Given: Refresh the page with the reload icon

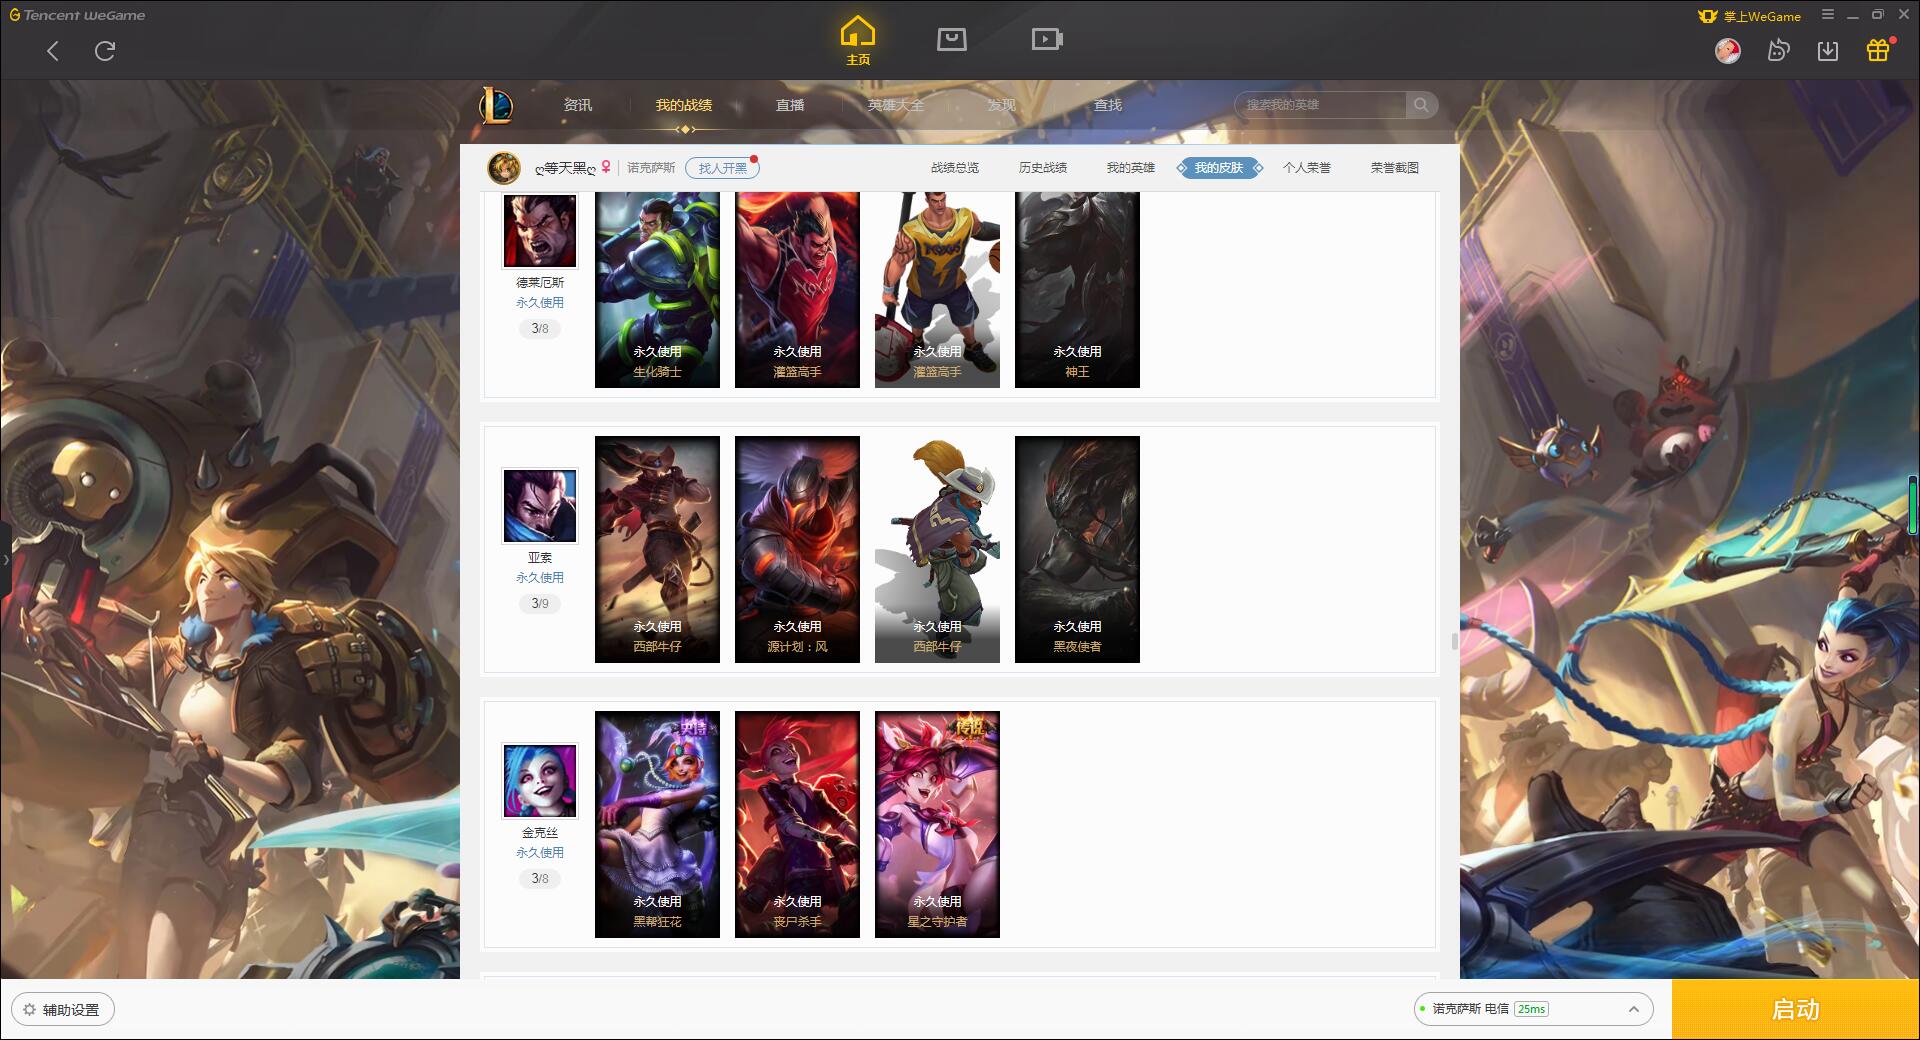Looking at the screenshot, I should pyautogui.click(x=105, y=51).
